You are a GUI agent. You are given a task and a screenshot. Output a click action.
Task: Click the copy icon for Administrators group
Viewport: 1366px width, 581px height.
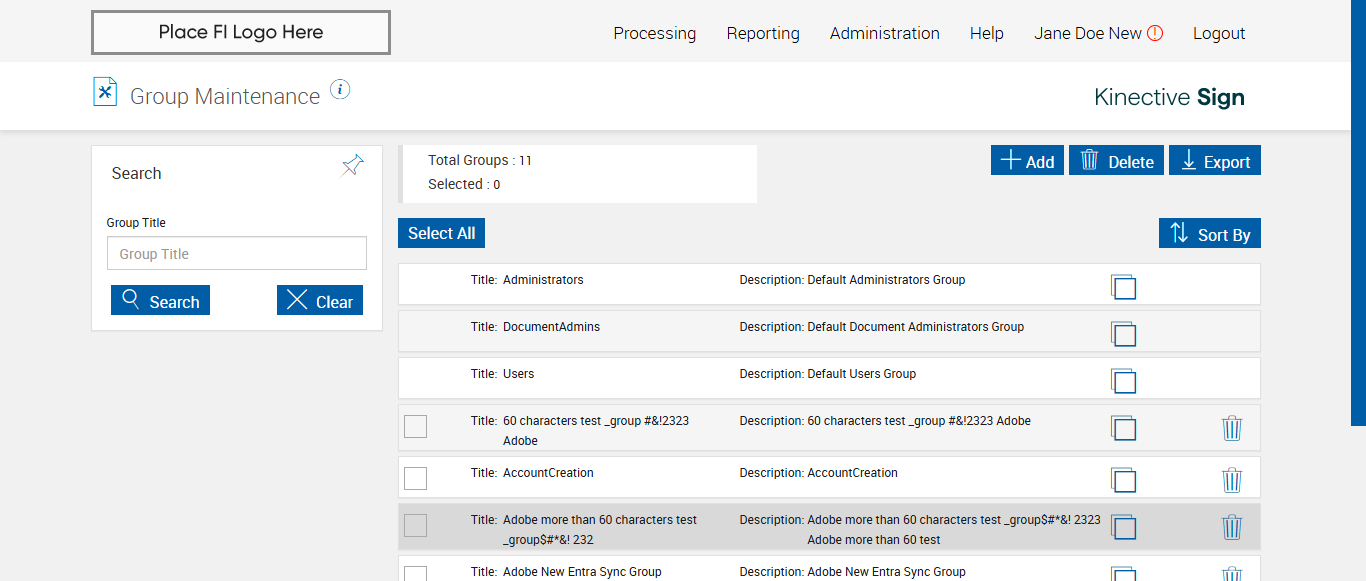coord(1124,287)
